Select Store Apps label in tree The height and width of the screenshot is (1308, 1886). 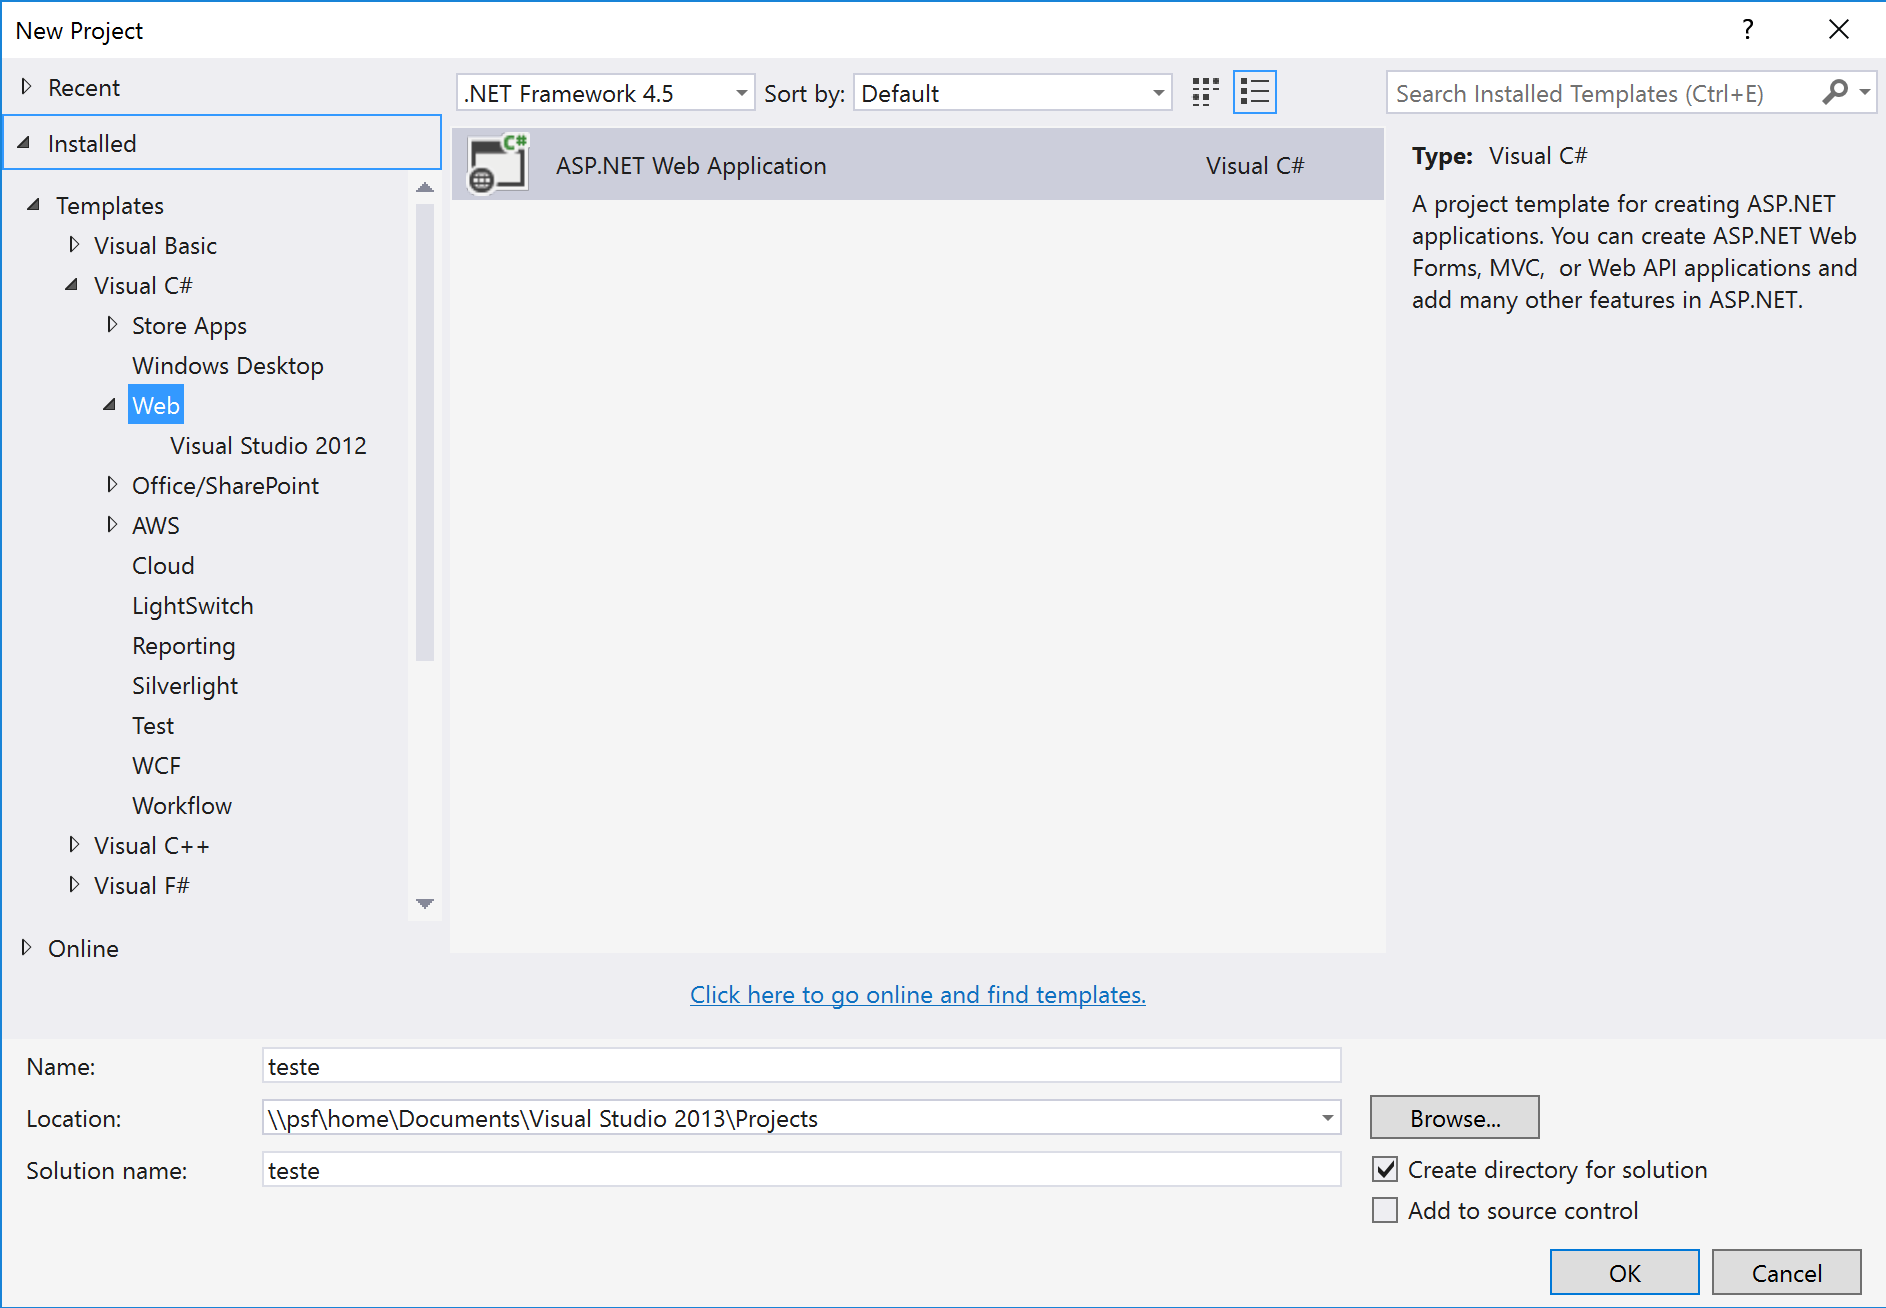[189, 325]
